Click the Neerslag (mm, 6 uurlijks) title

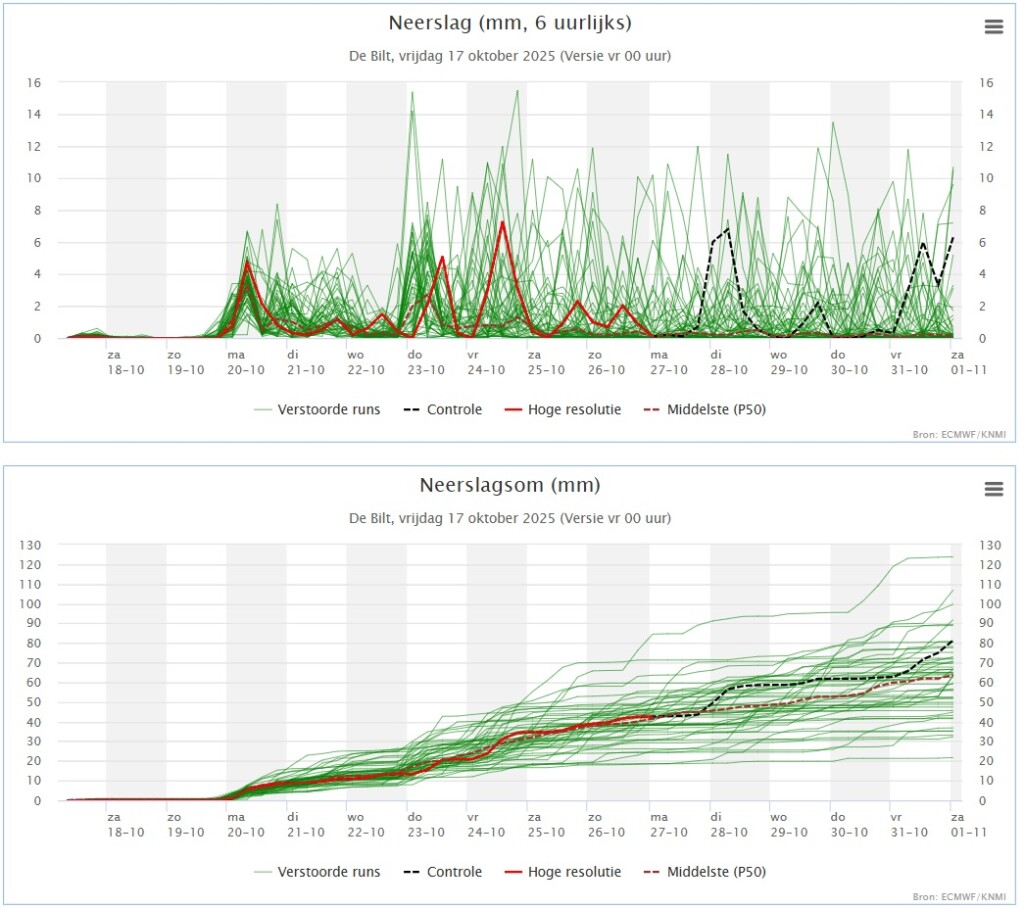pos(510,23)
